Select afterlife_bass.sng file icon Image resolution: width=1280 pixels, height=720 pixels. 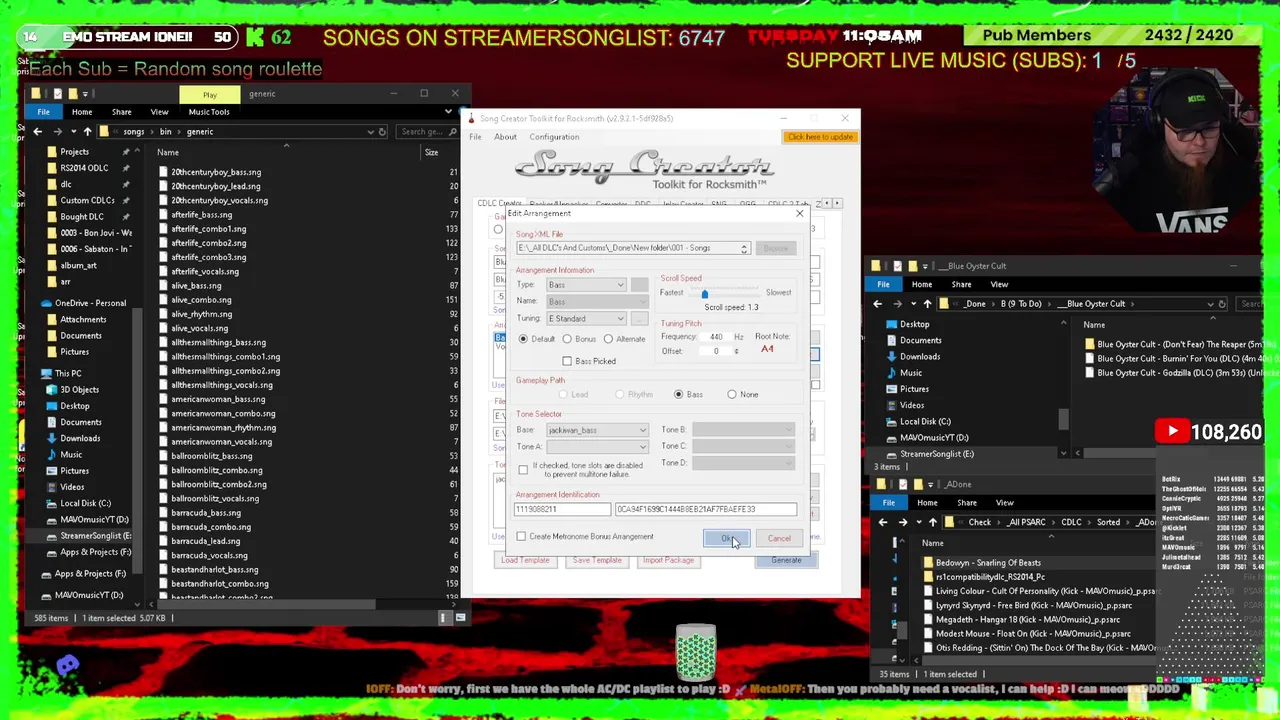pyautogui.click(x=165, y=215)
